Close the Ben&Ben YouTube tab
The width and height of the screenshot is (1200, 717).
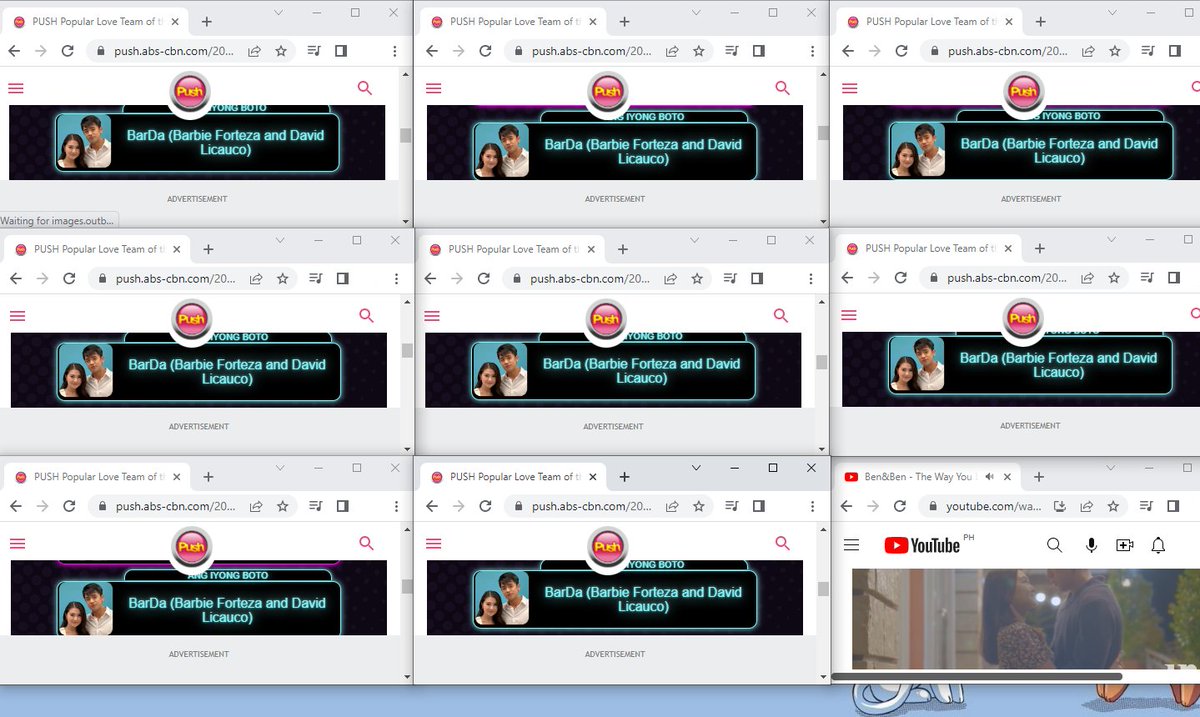(x=1007, y=477)
